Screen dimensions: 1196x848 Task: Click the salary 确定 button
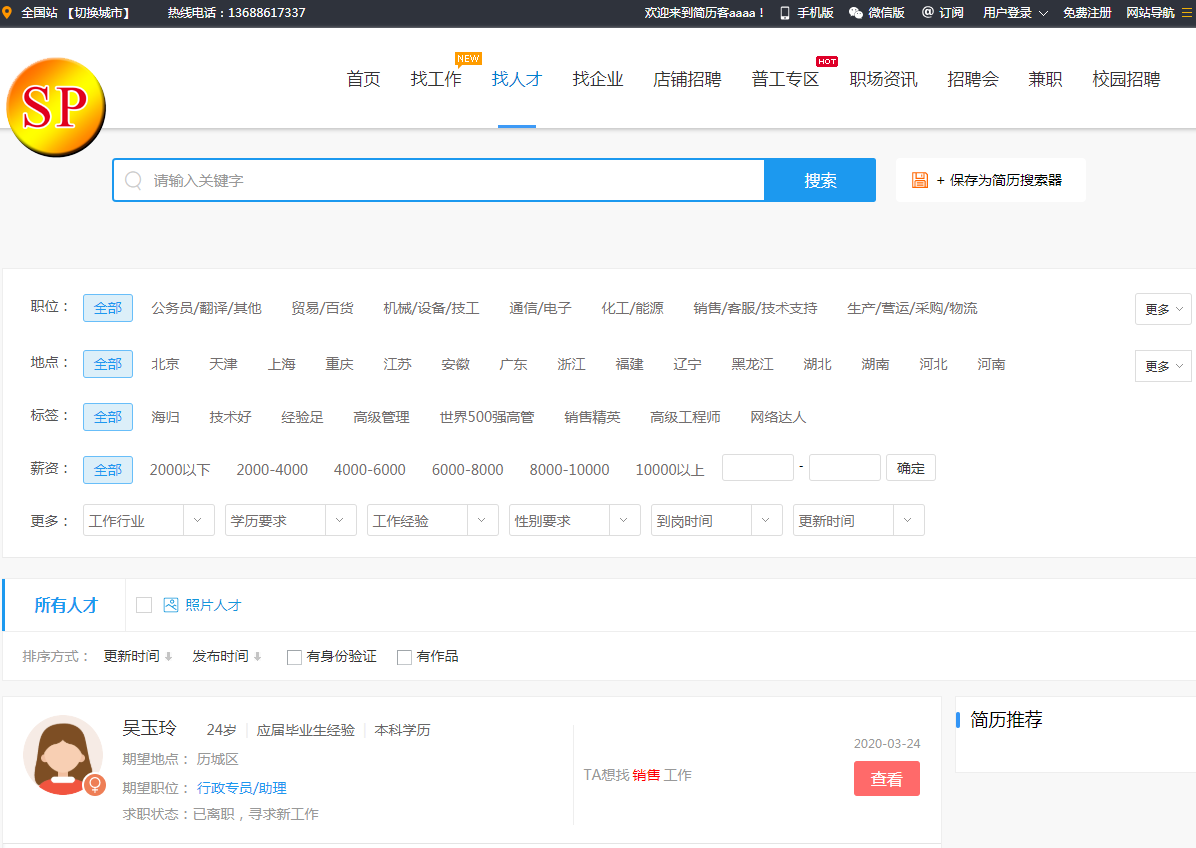pos(911,468)
